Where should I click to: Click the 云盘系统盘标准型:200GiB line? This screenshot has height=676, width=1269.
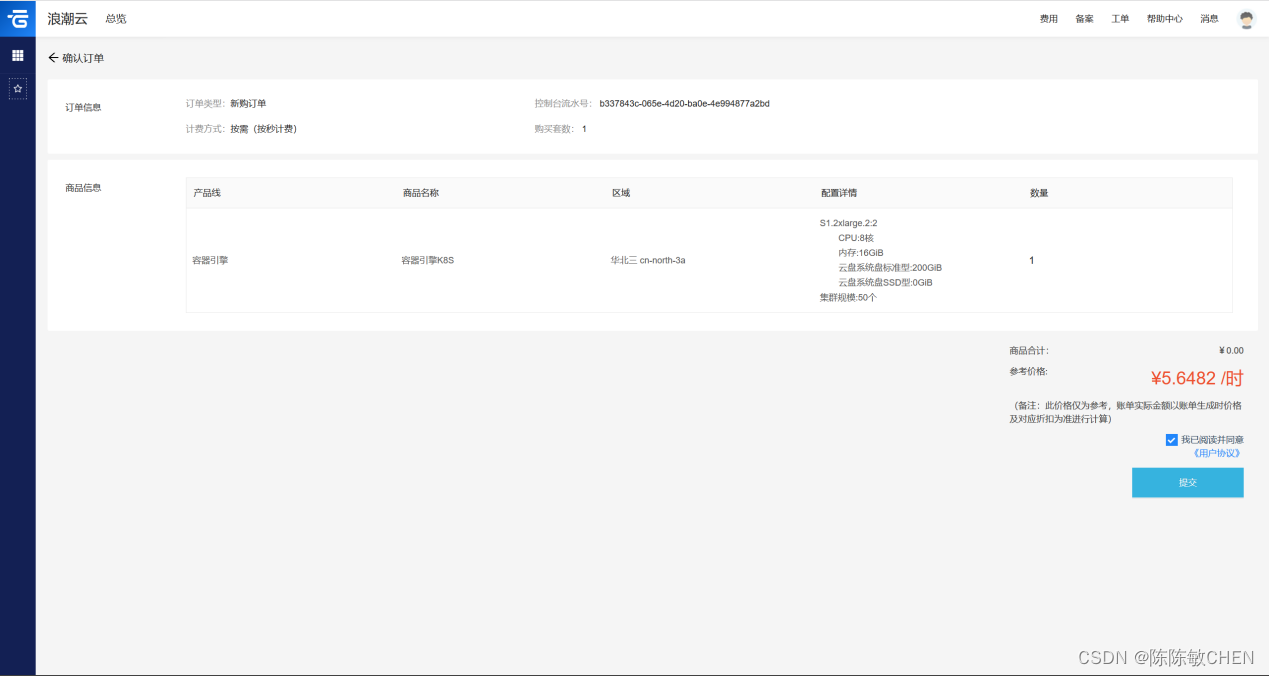click(x=890, y=268)
